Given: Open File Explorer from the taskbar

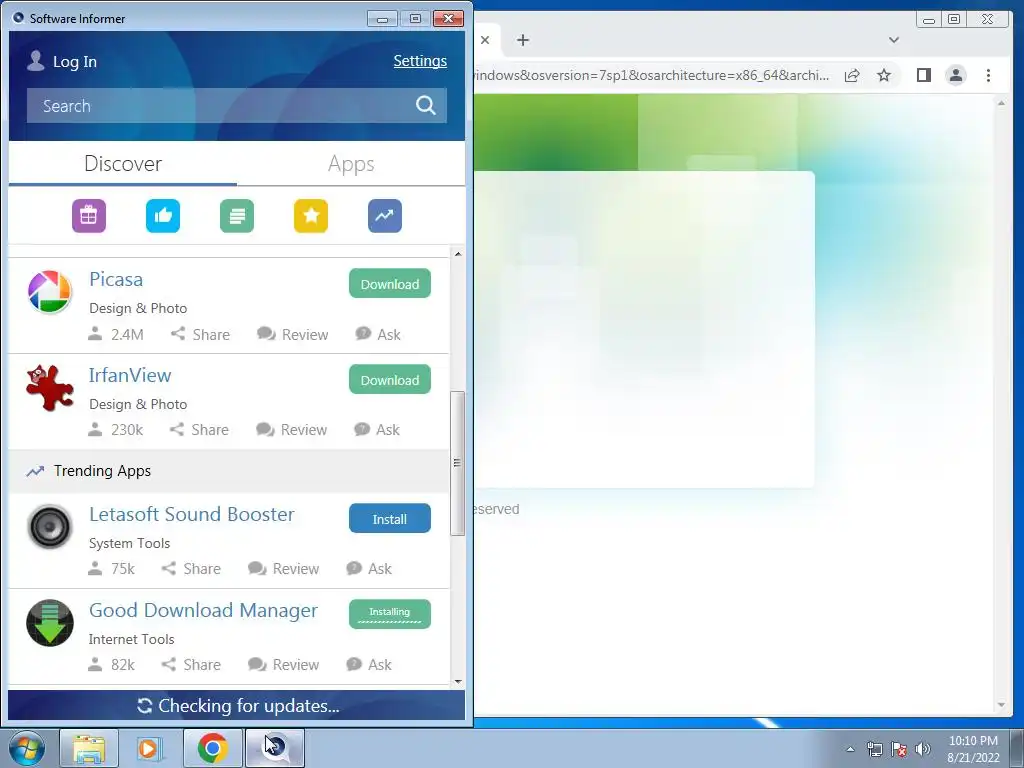Looking at the screenshot, I should pos(89,748).
